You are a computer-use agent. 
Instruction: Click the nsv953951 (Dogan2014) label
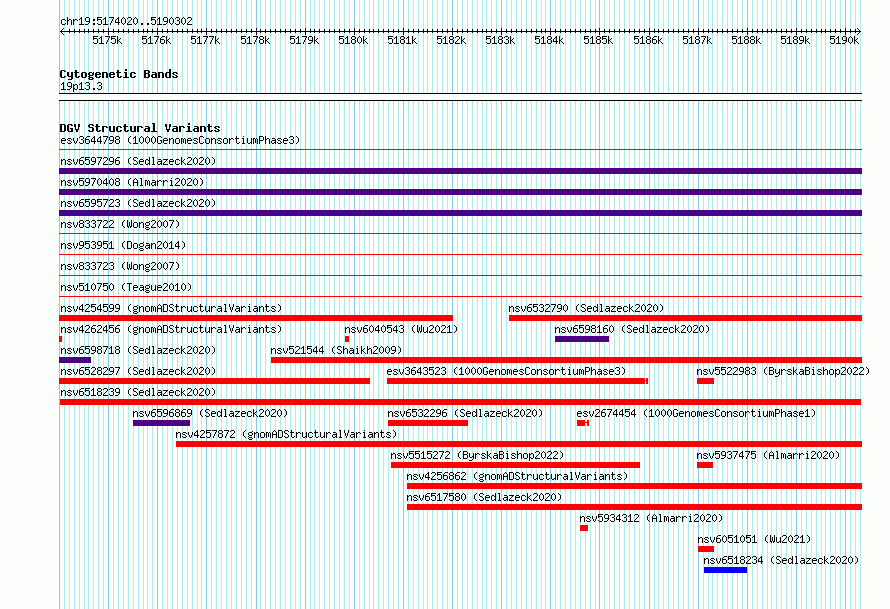click(x=123, y=245)
